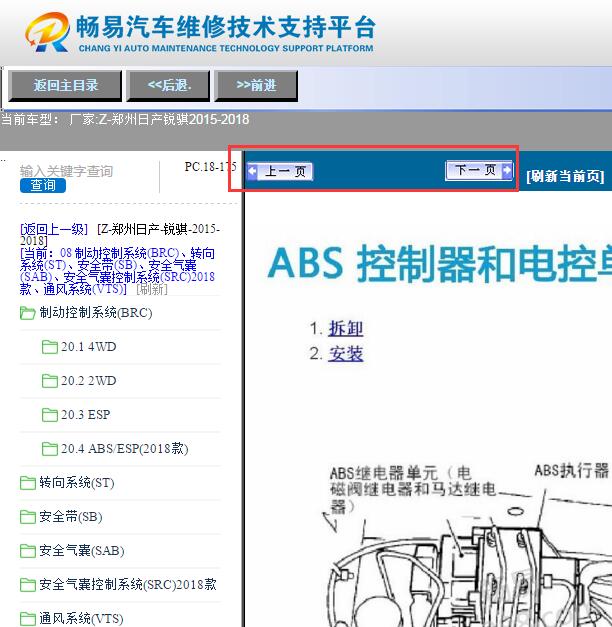Click the PC.18-175 page code text

click(x=210, y=167)
